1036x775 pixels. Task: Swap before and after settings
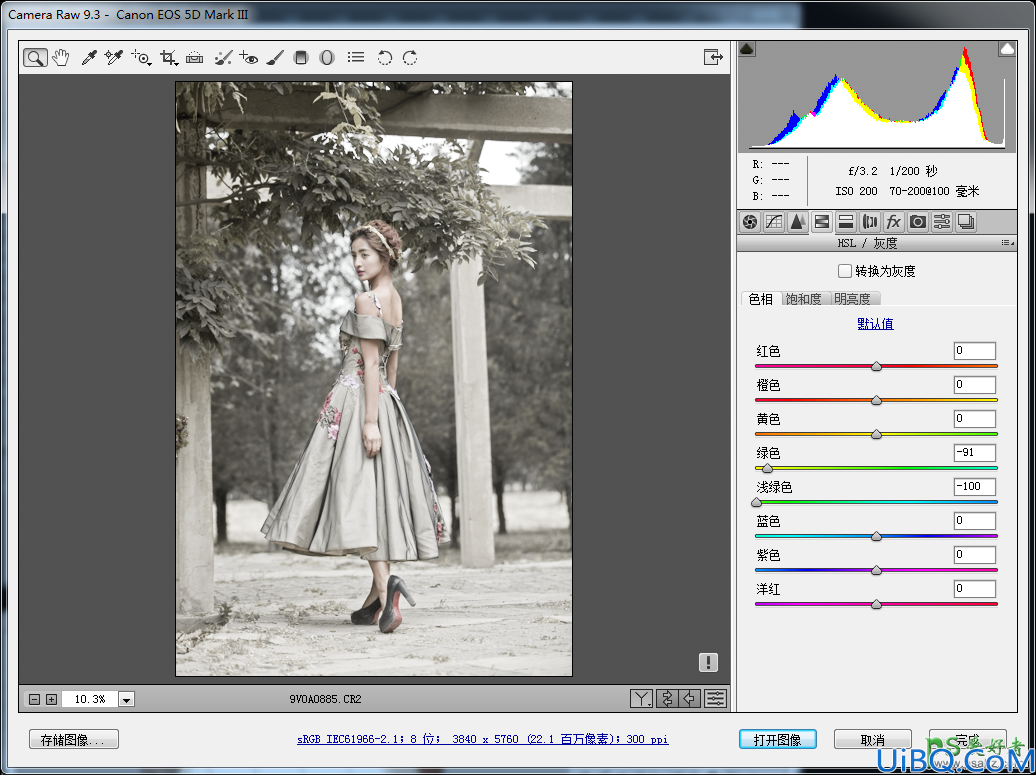pyautogui.click(x=667, y=698)
